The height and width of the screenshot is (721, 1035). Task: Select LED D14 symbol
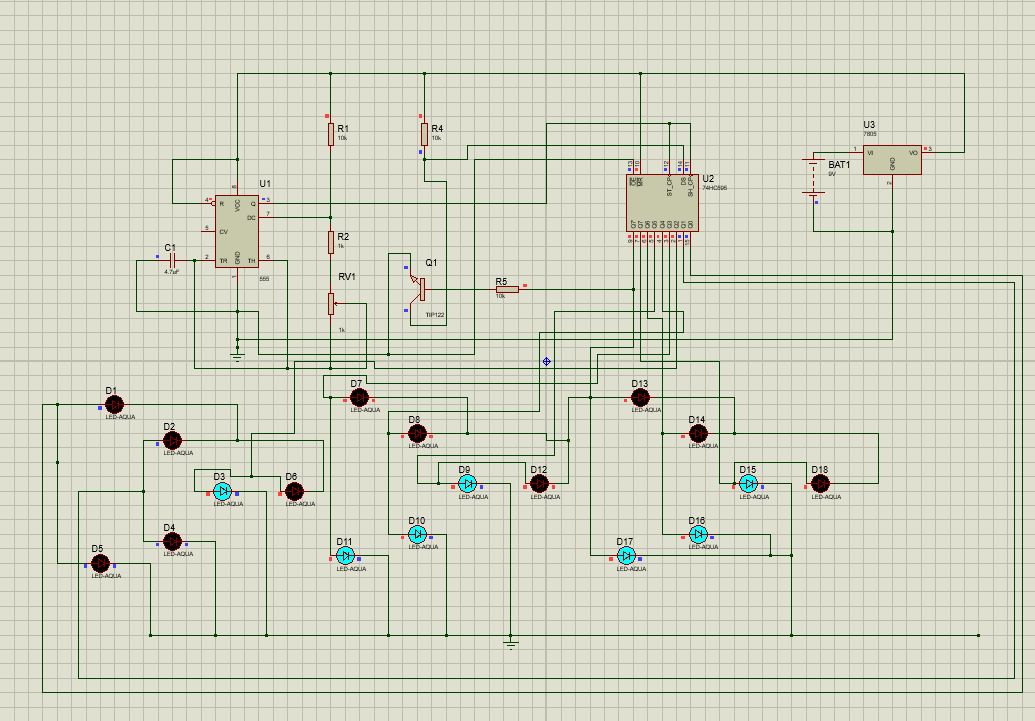pyautogui.click(x=698, y=434)
